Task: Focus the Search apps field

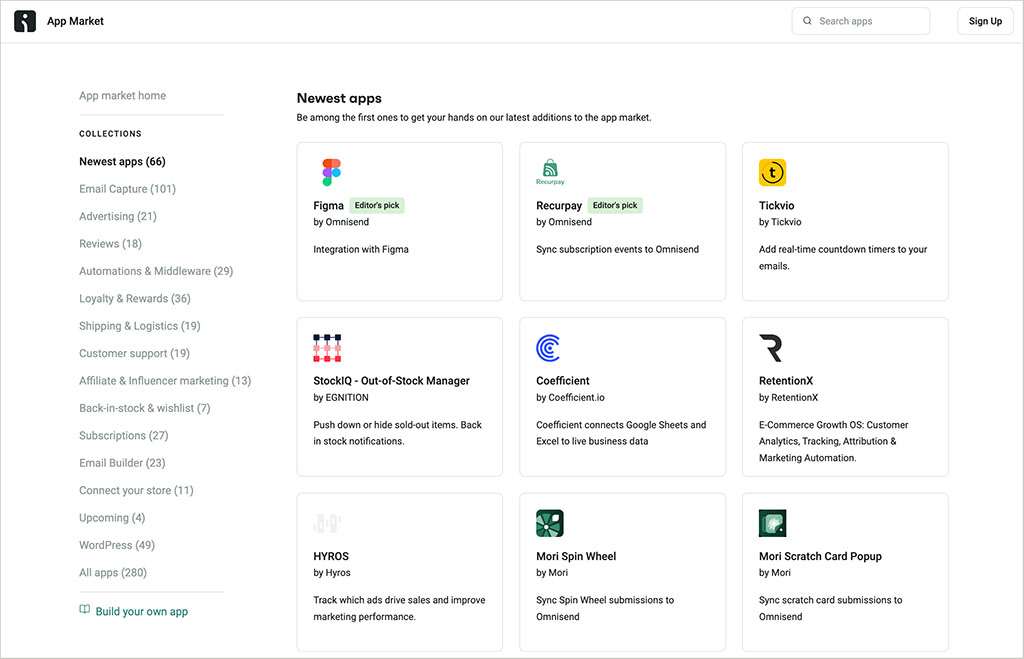Action: pyautogui.click(x=861, y=21)
